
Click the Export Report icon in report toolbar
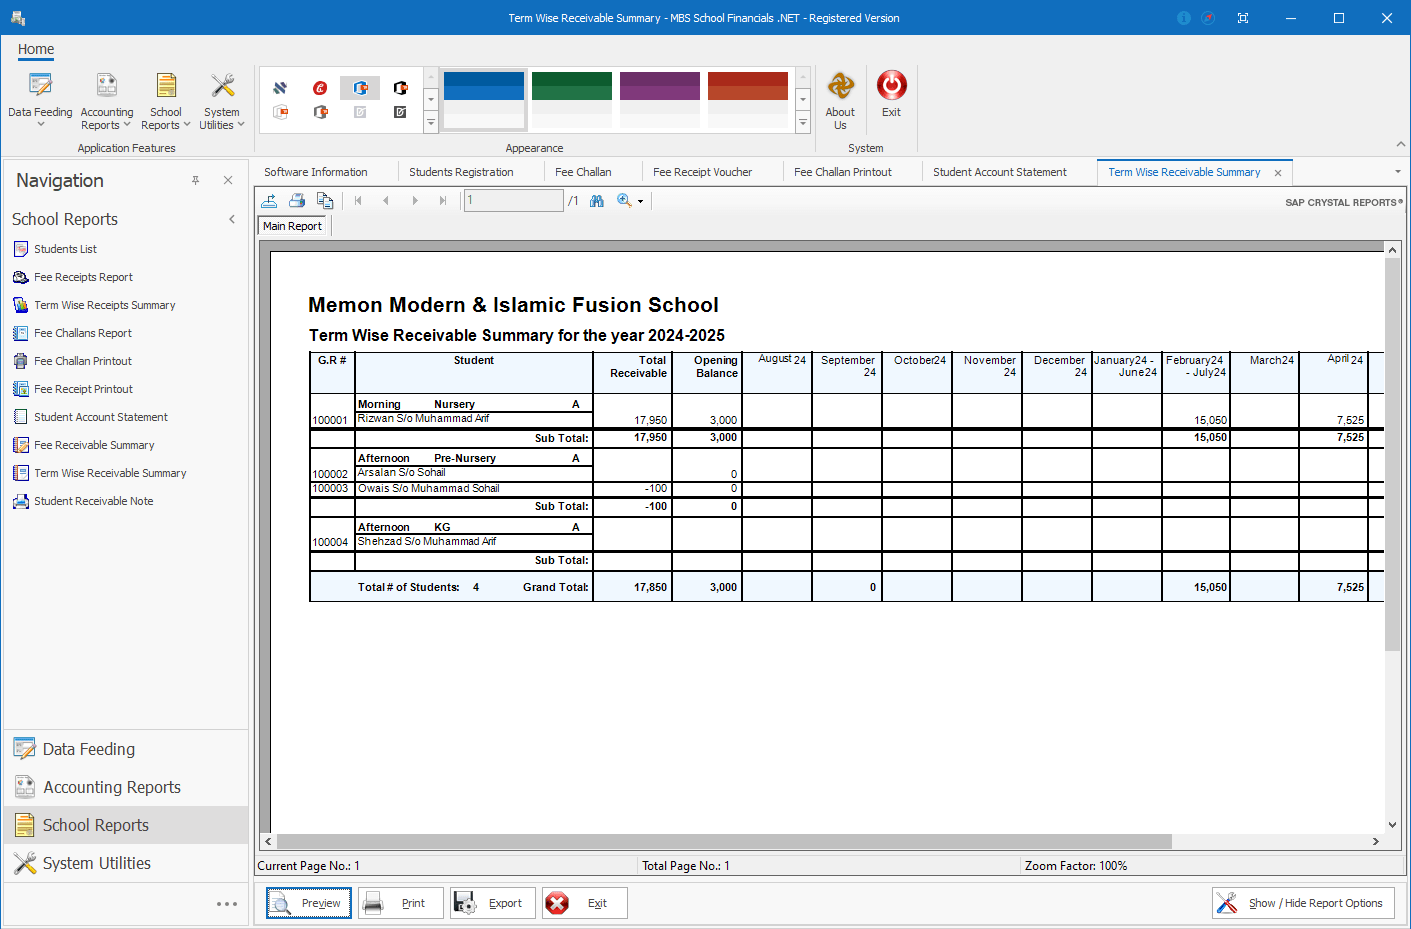coord(269,201)
